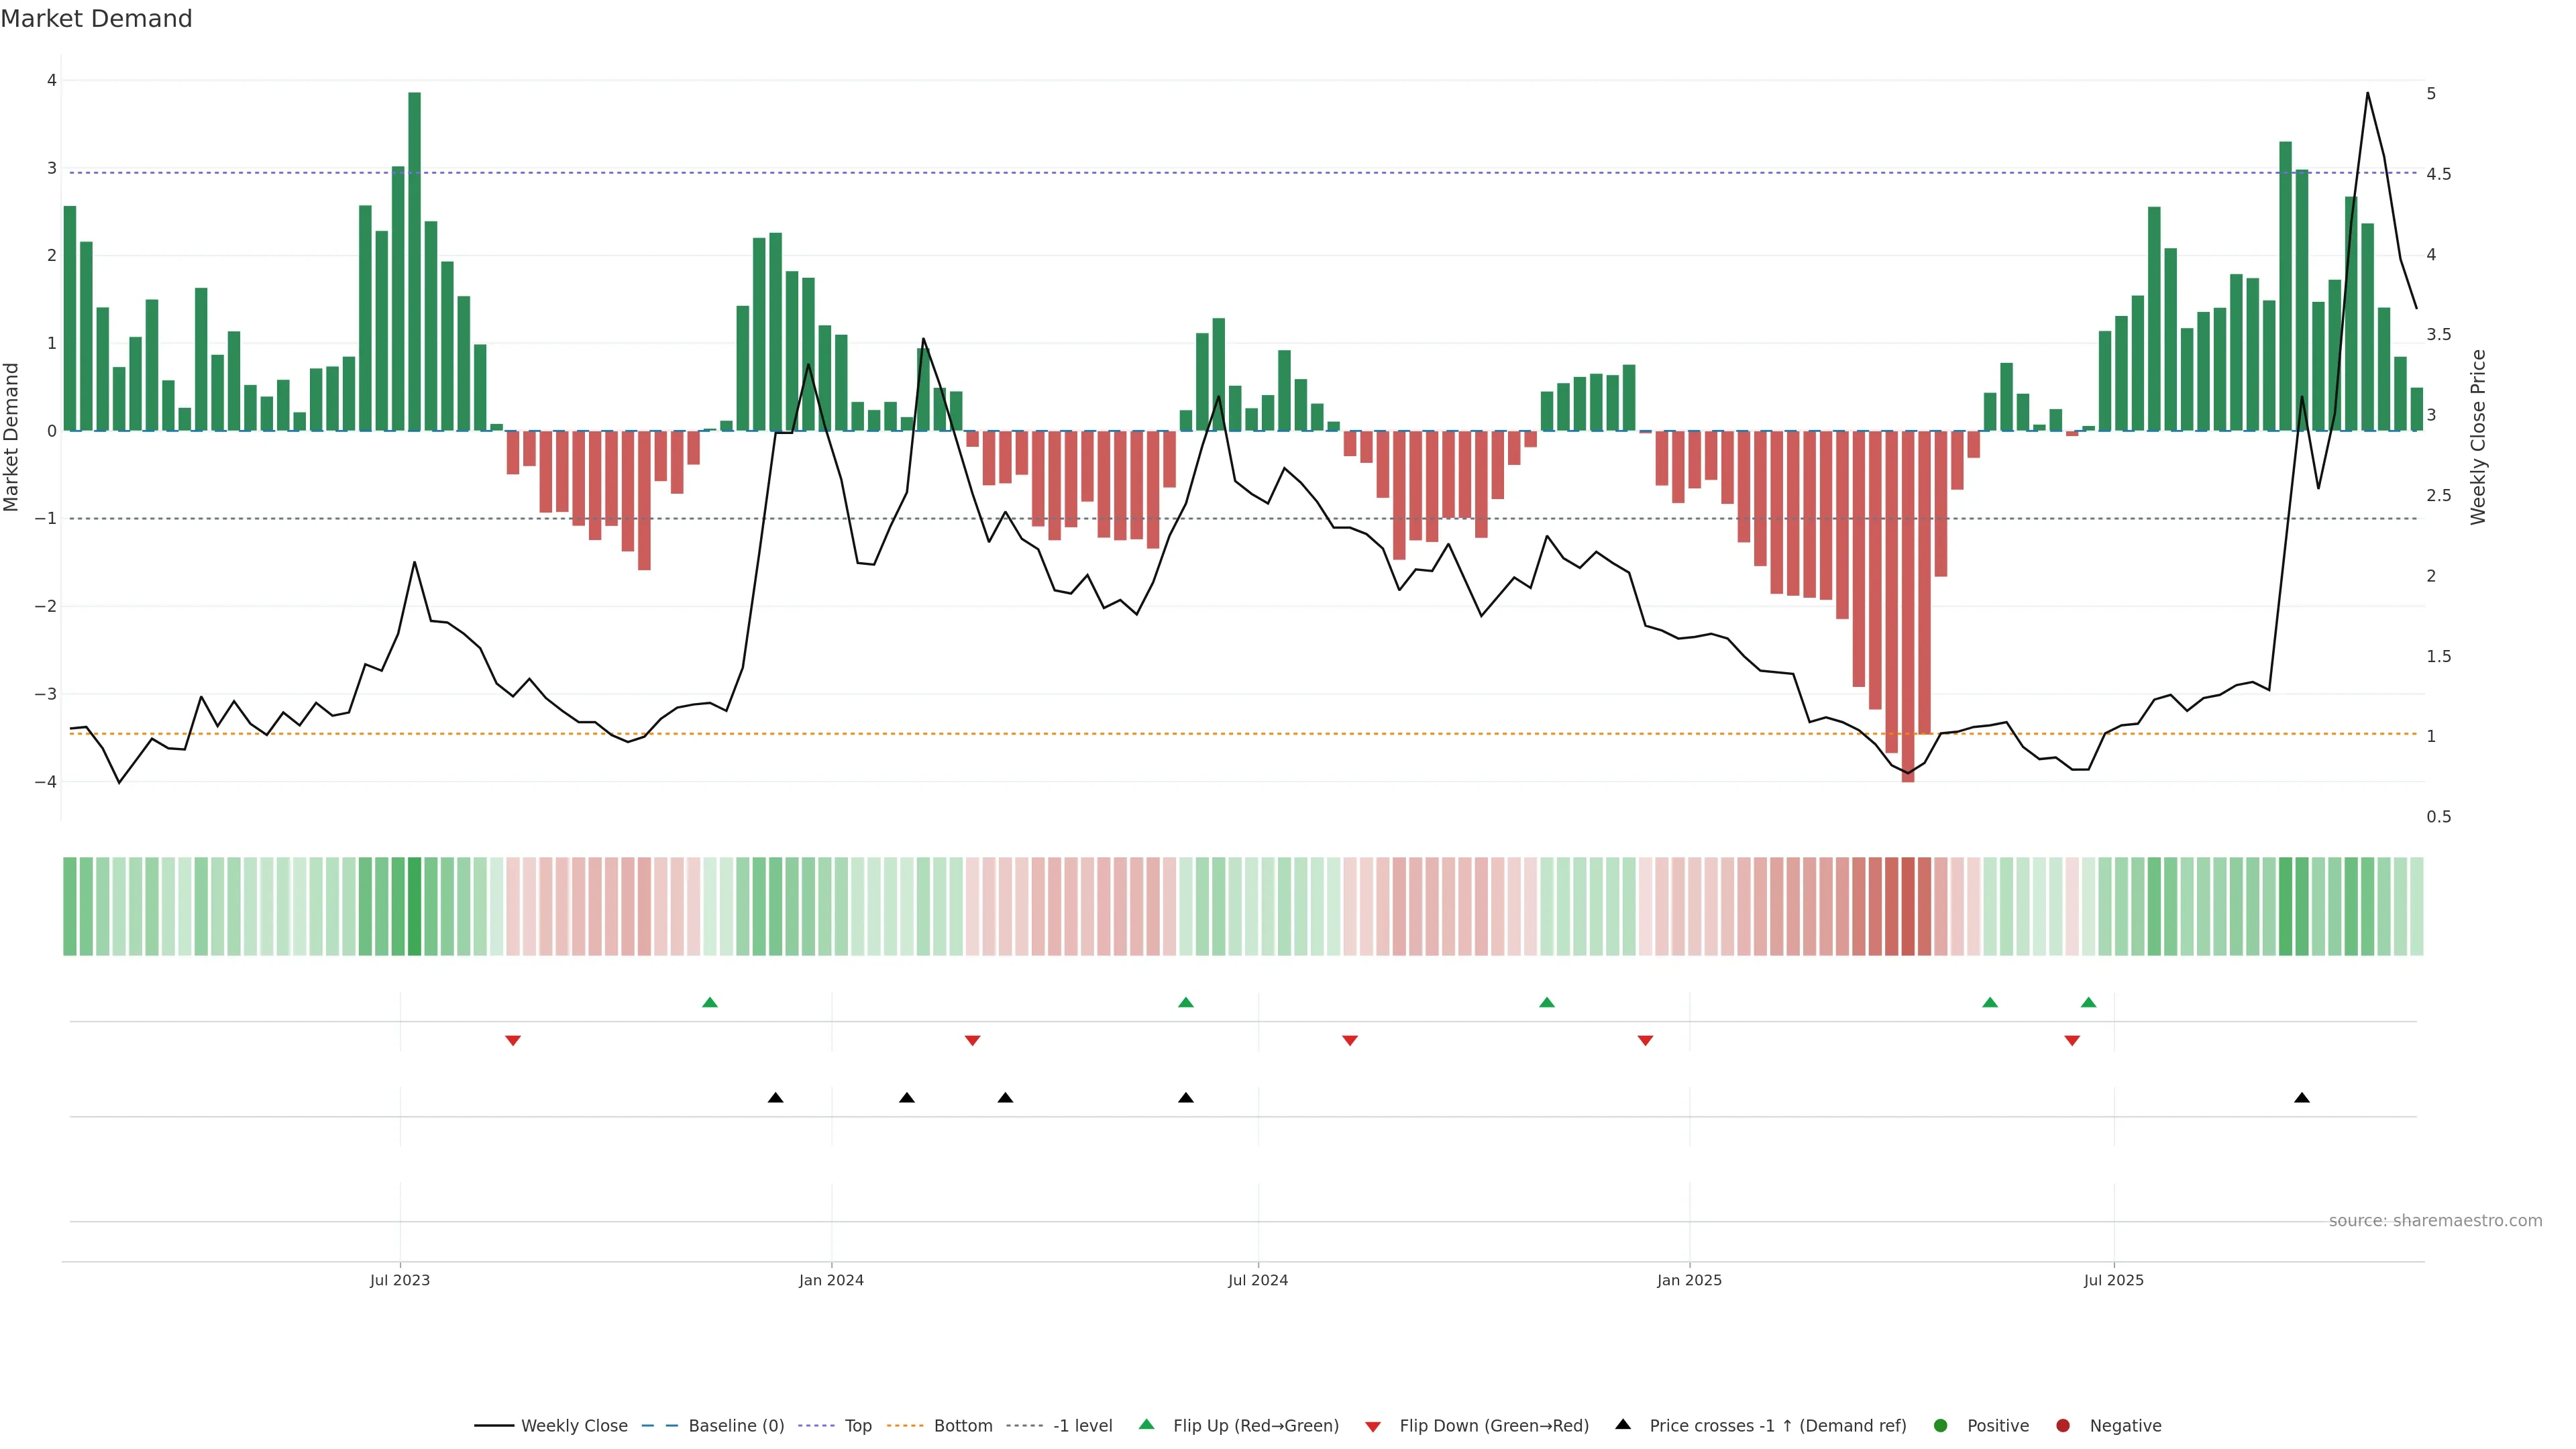This screenshot has height=1449, width=2576.
Task: Click the first green flip-up marker before Jan 2024
Action: click(710, 1002)
